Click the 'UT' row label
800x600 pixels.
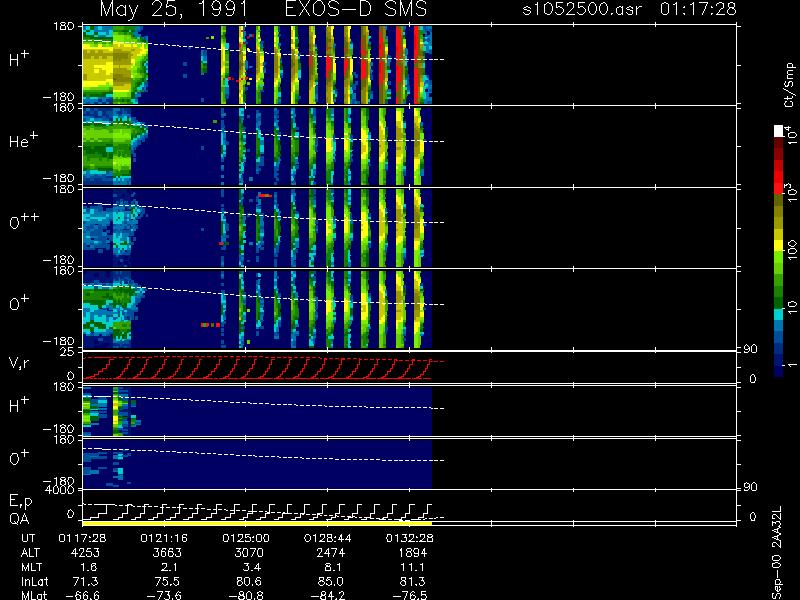point(29,538)
